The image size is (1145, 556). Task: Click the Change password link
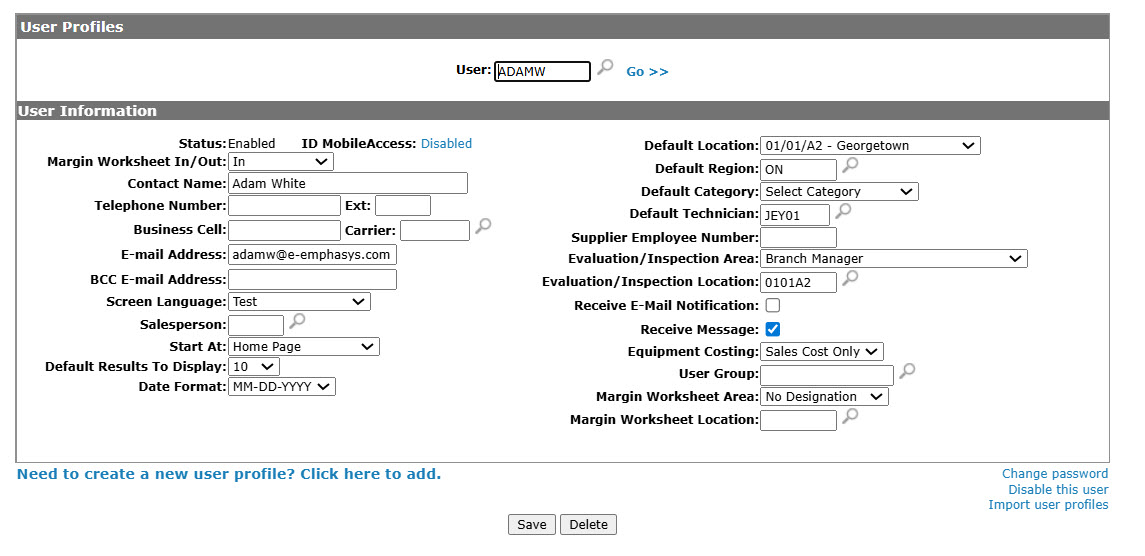(x=1055, y=473)
